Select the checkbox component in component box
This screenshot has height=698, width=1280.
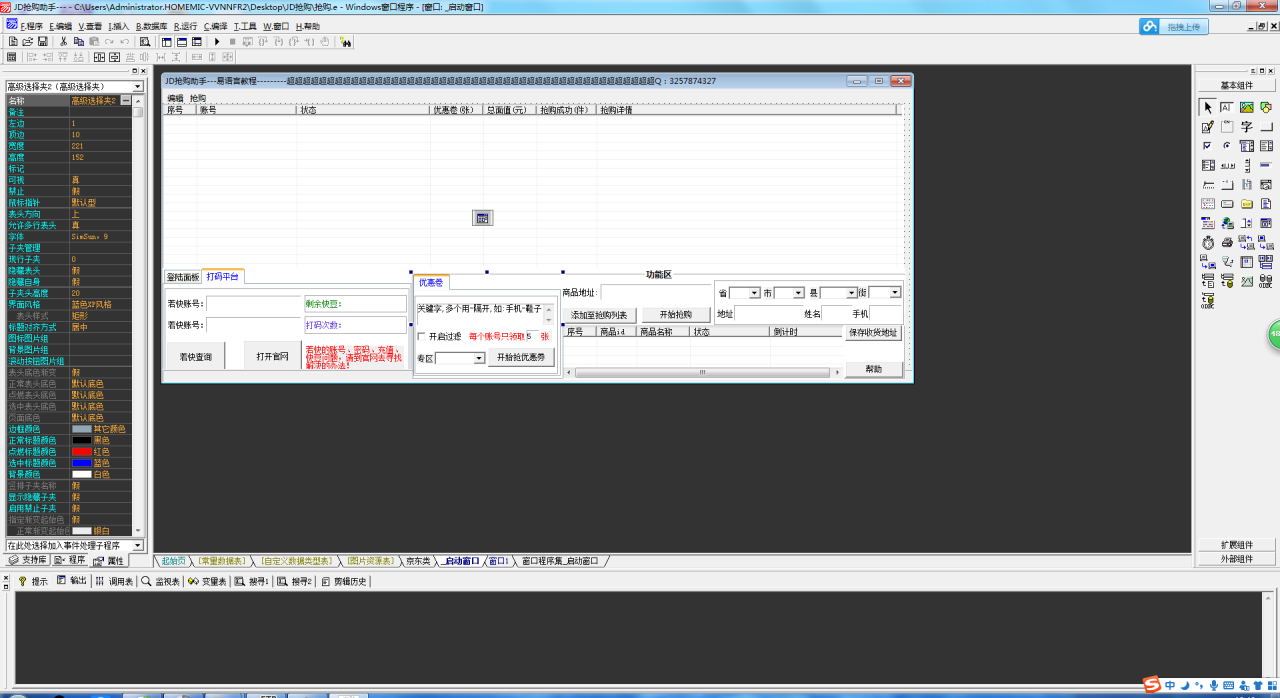pos(1208,146)
